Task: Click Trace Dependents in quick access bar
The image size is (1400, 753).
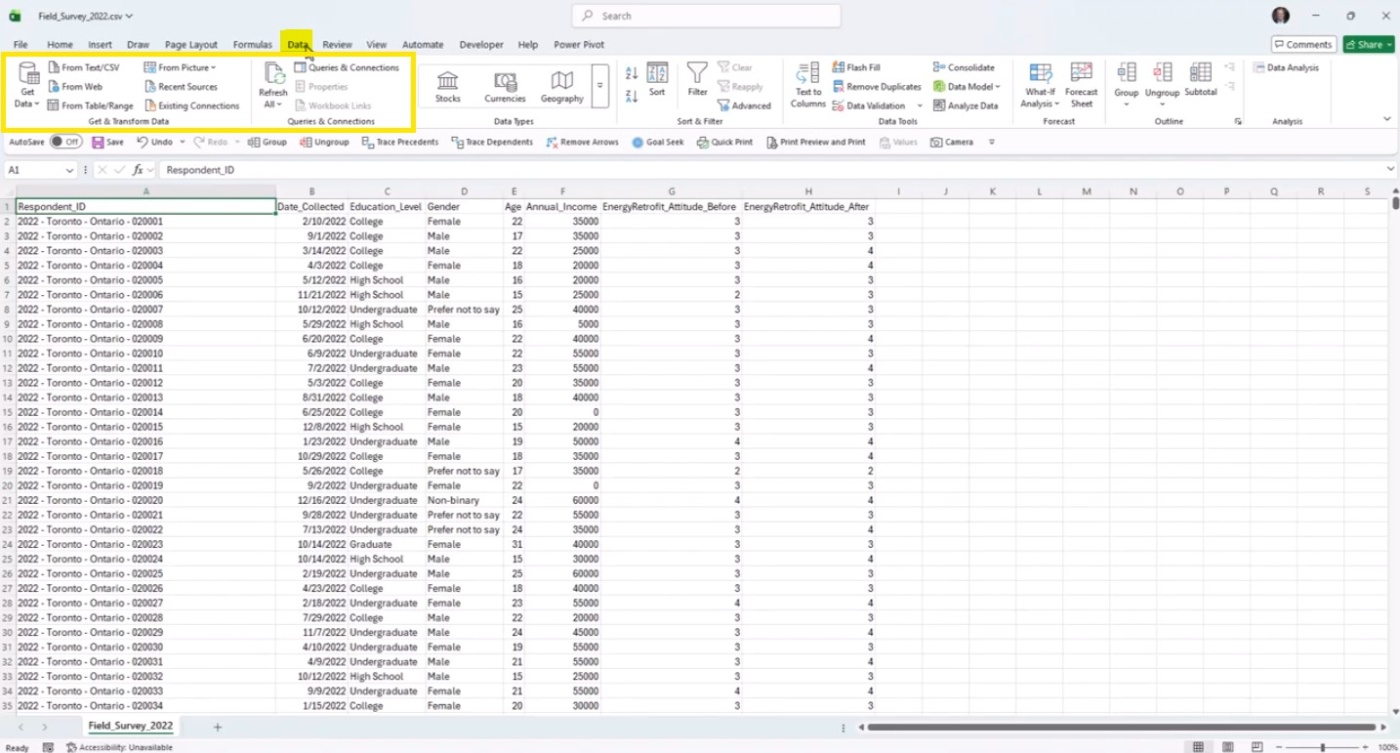Action: click(x=492, y=142)
